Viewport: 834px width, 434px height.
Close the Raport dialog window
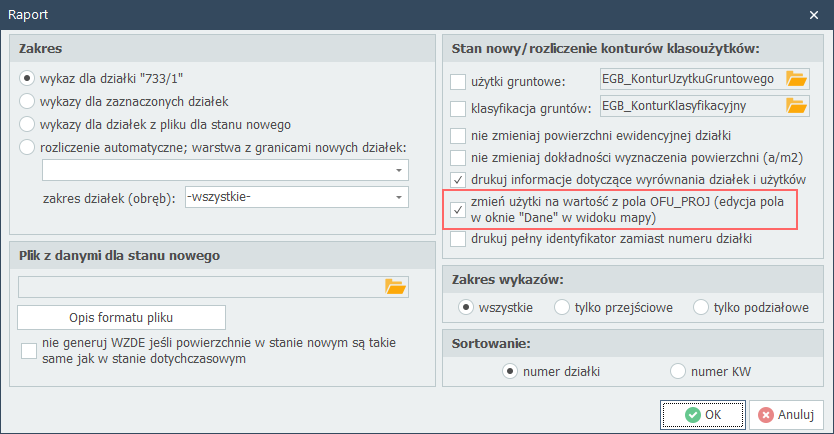(814, 16)
